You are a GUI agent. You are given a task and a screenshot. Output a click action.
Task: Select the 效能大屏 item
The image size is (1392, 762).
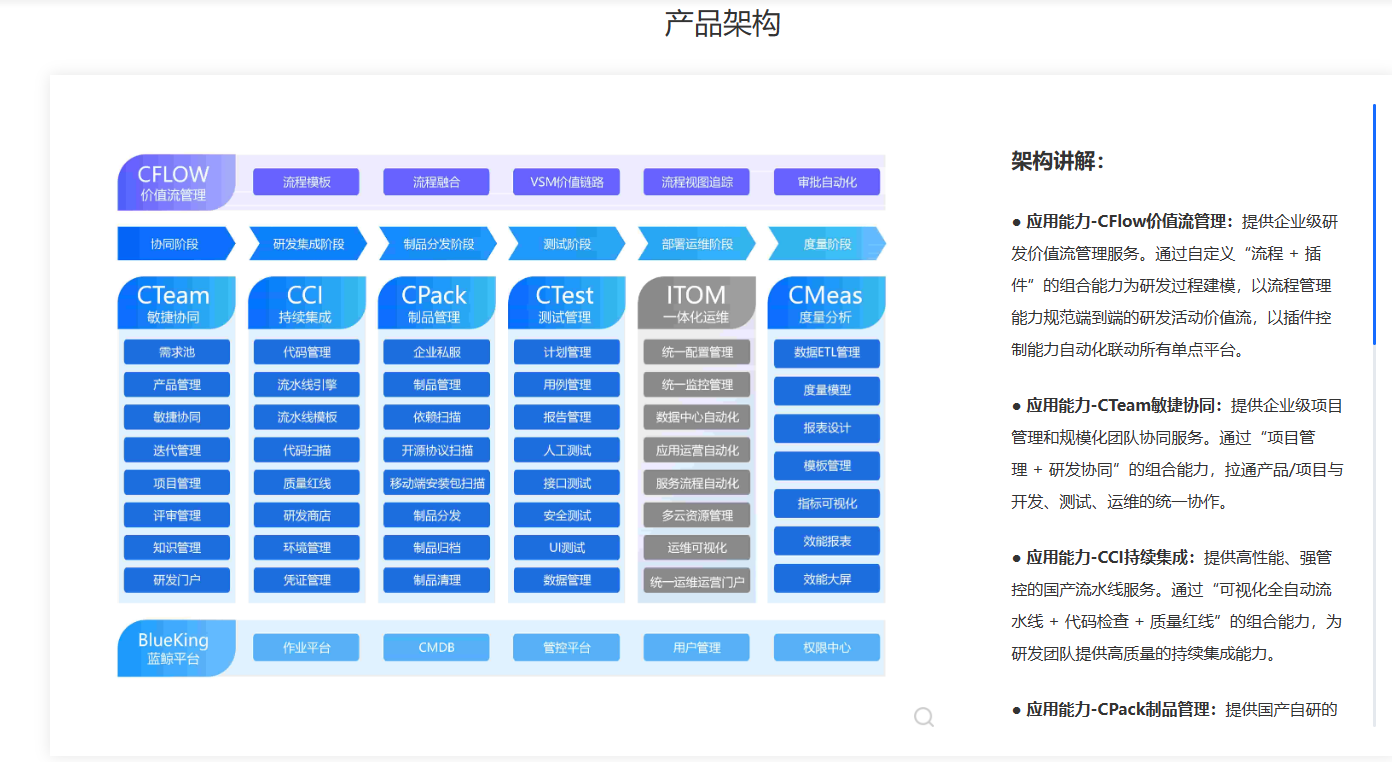827,578
